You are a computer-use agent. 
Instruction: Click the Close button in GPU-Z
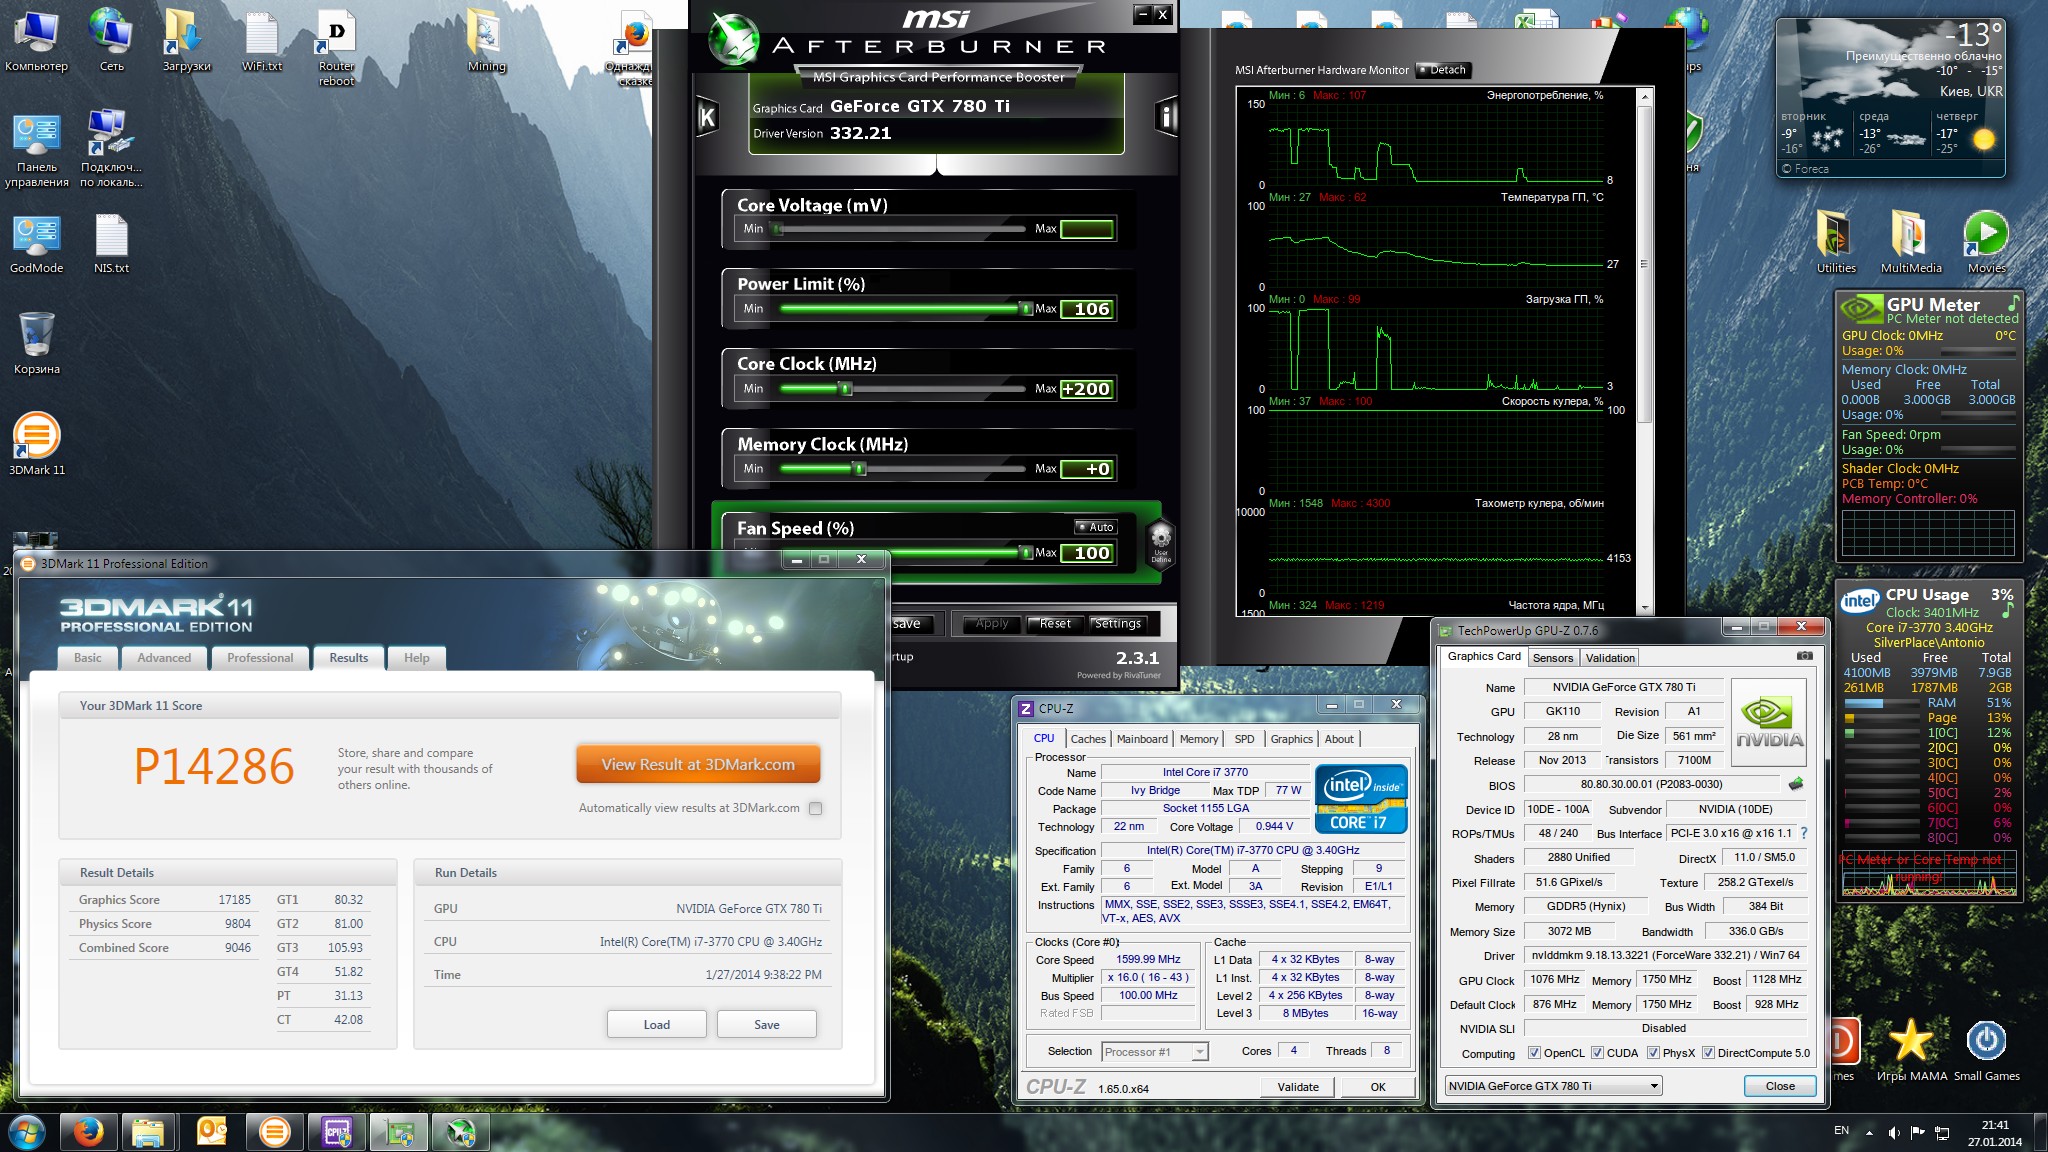pos(1780,1086)
